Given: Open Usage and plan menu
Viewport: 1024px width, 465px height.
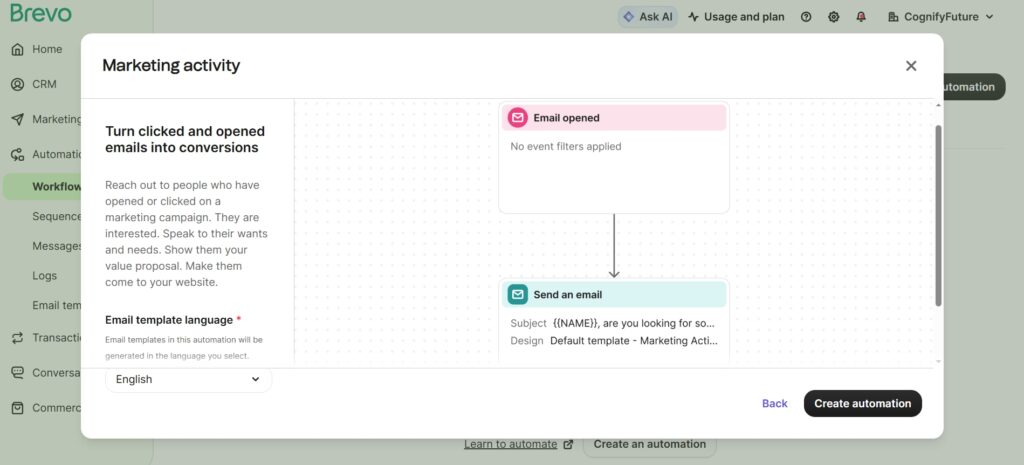Looking at the screenshot, I should point(736,17).
